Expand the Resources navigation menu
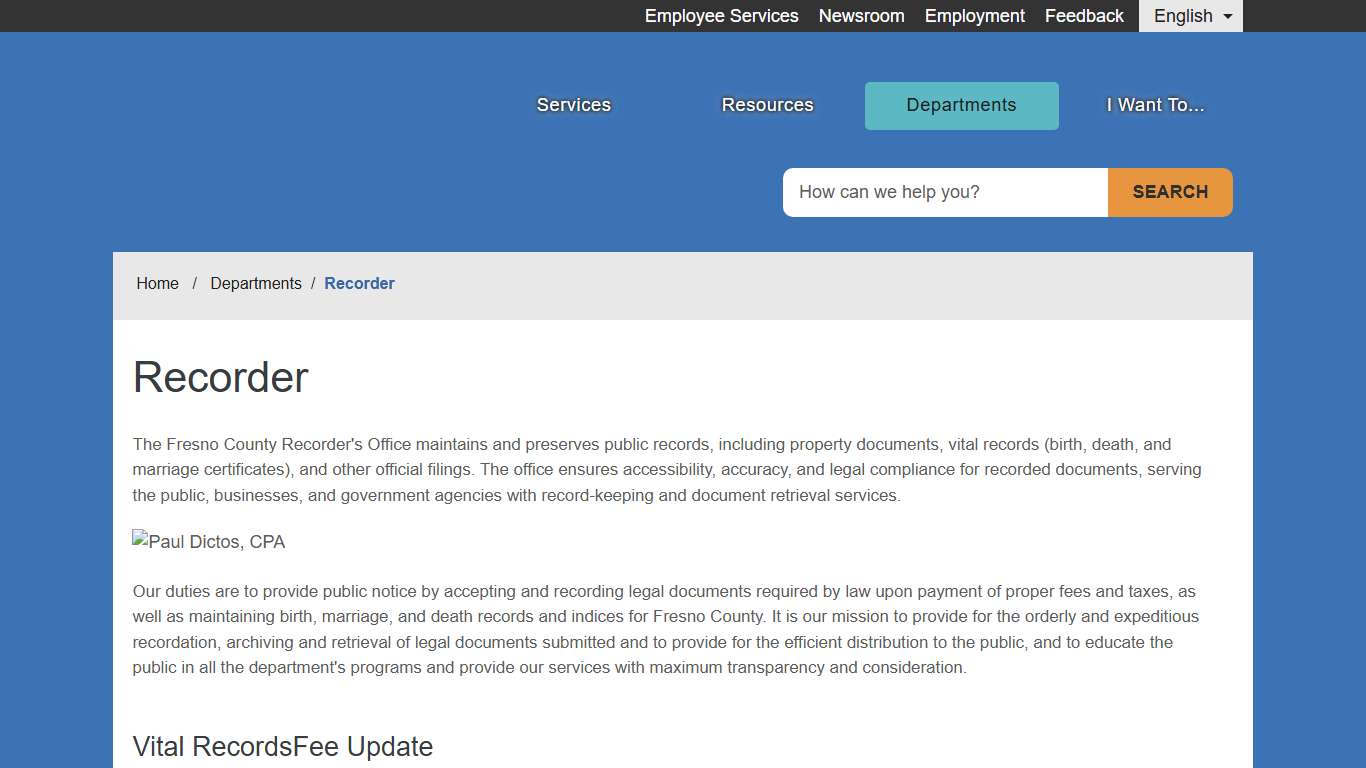This screenshot has width=1366, height=768. 767,105
